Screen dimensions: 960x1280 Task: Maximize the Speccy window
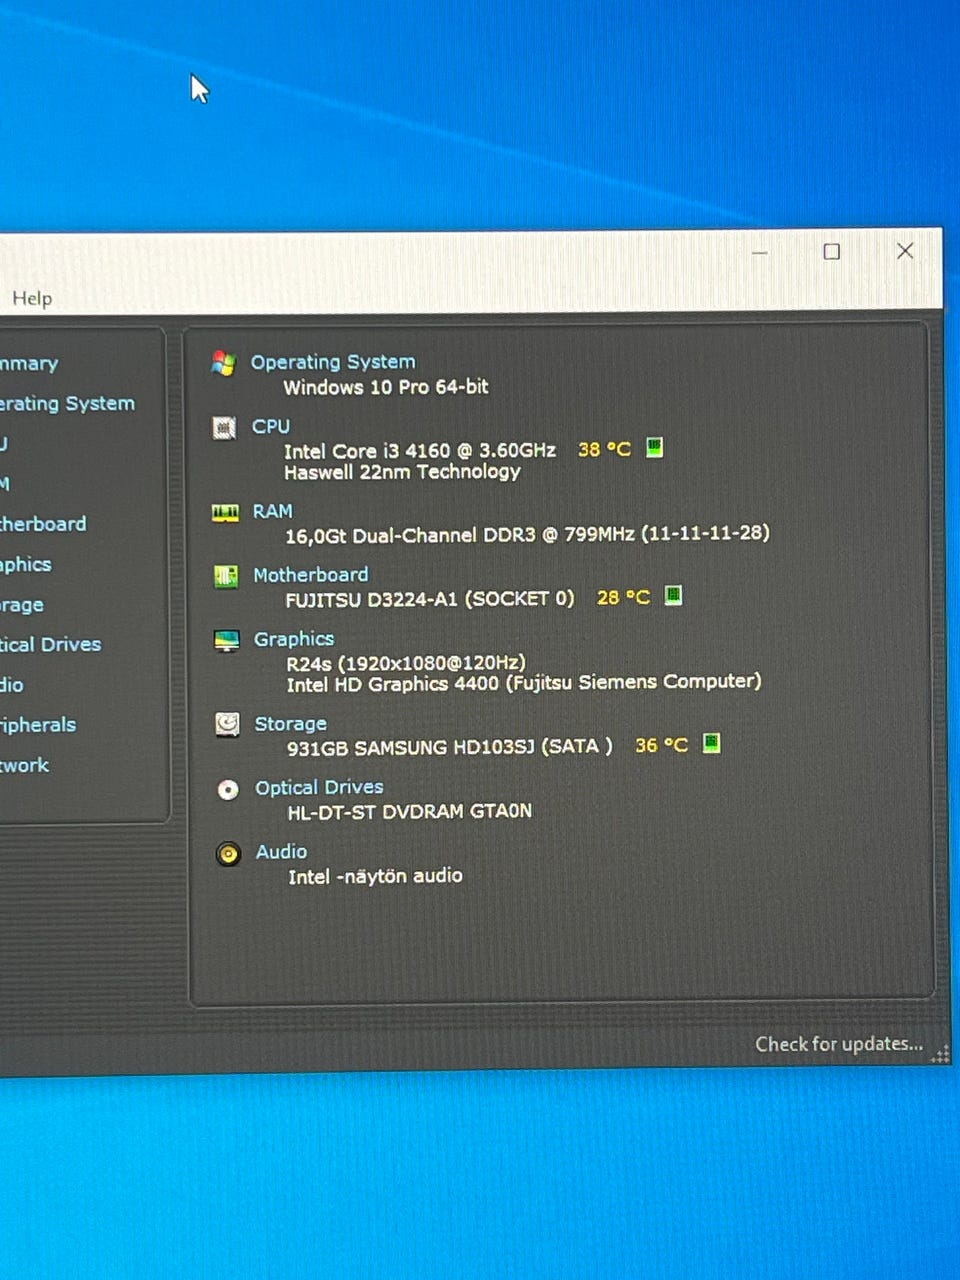pos(831,252)
